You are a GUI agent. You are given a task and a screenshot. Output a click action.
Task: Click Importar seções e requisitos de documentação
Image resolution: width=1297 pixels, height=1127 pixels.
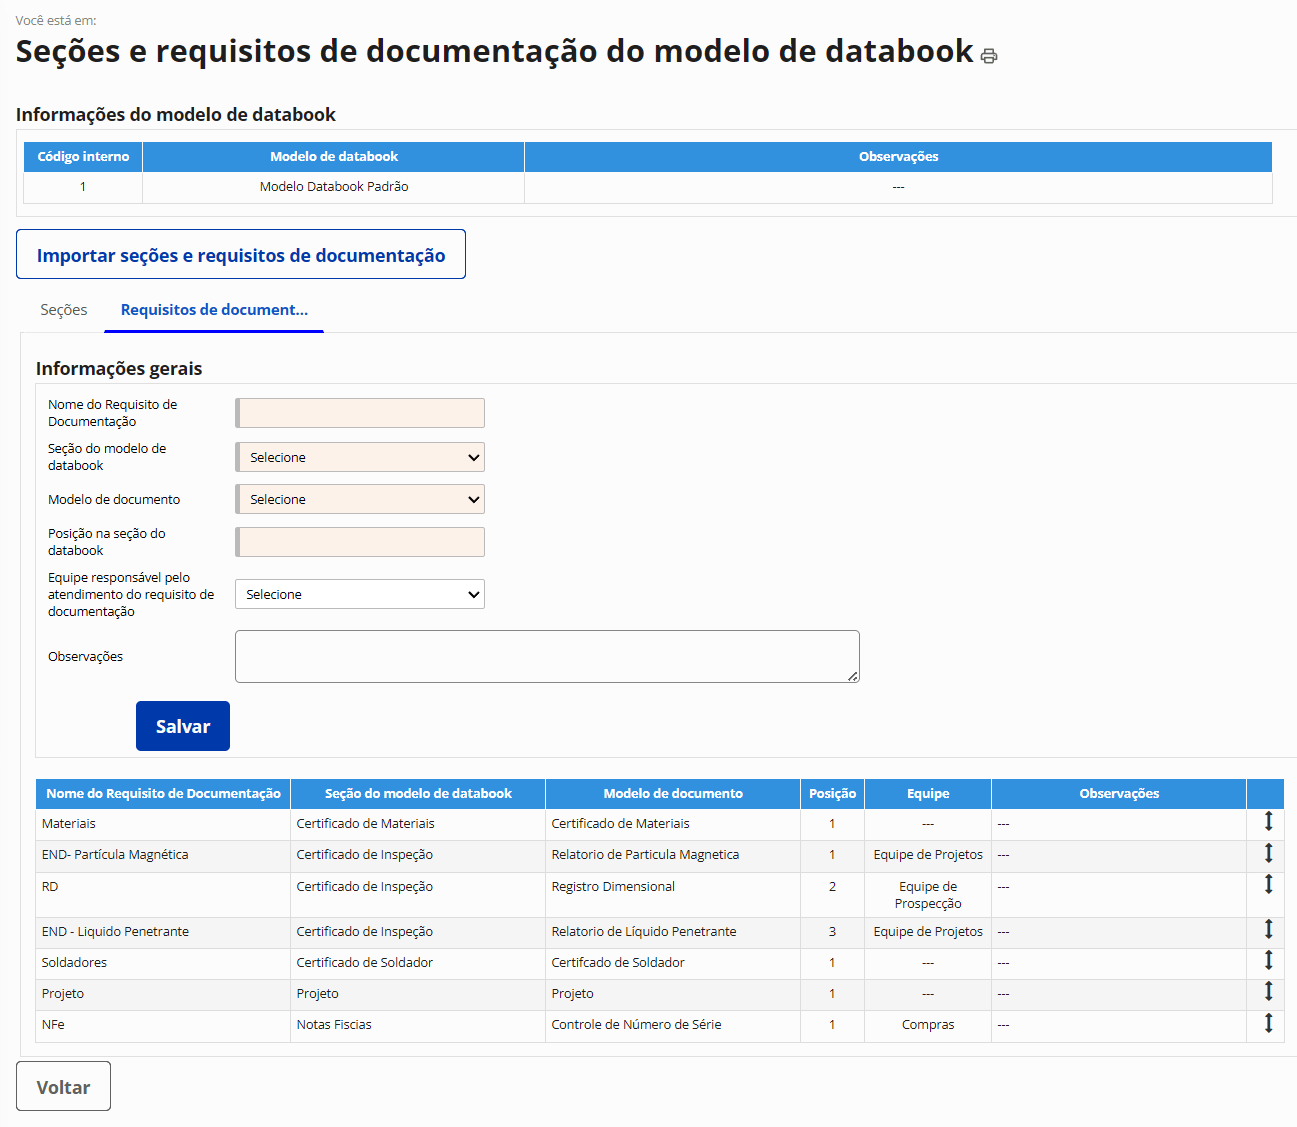pyautogui.click(x=241, y=255)
